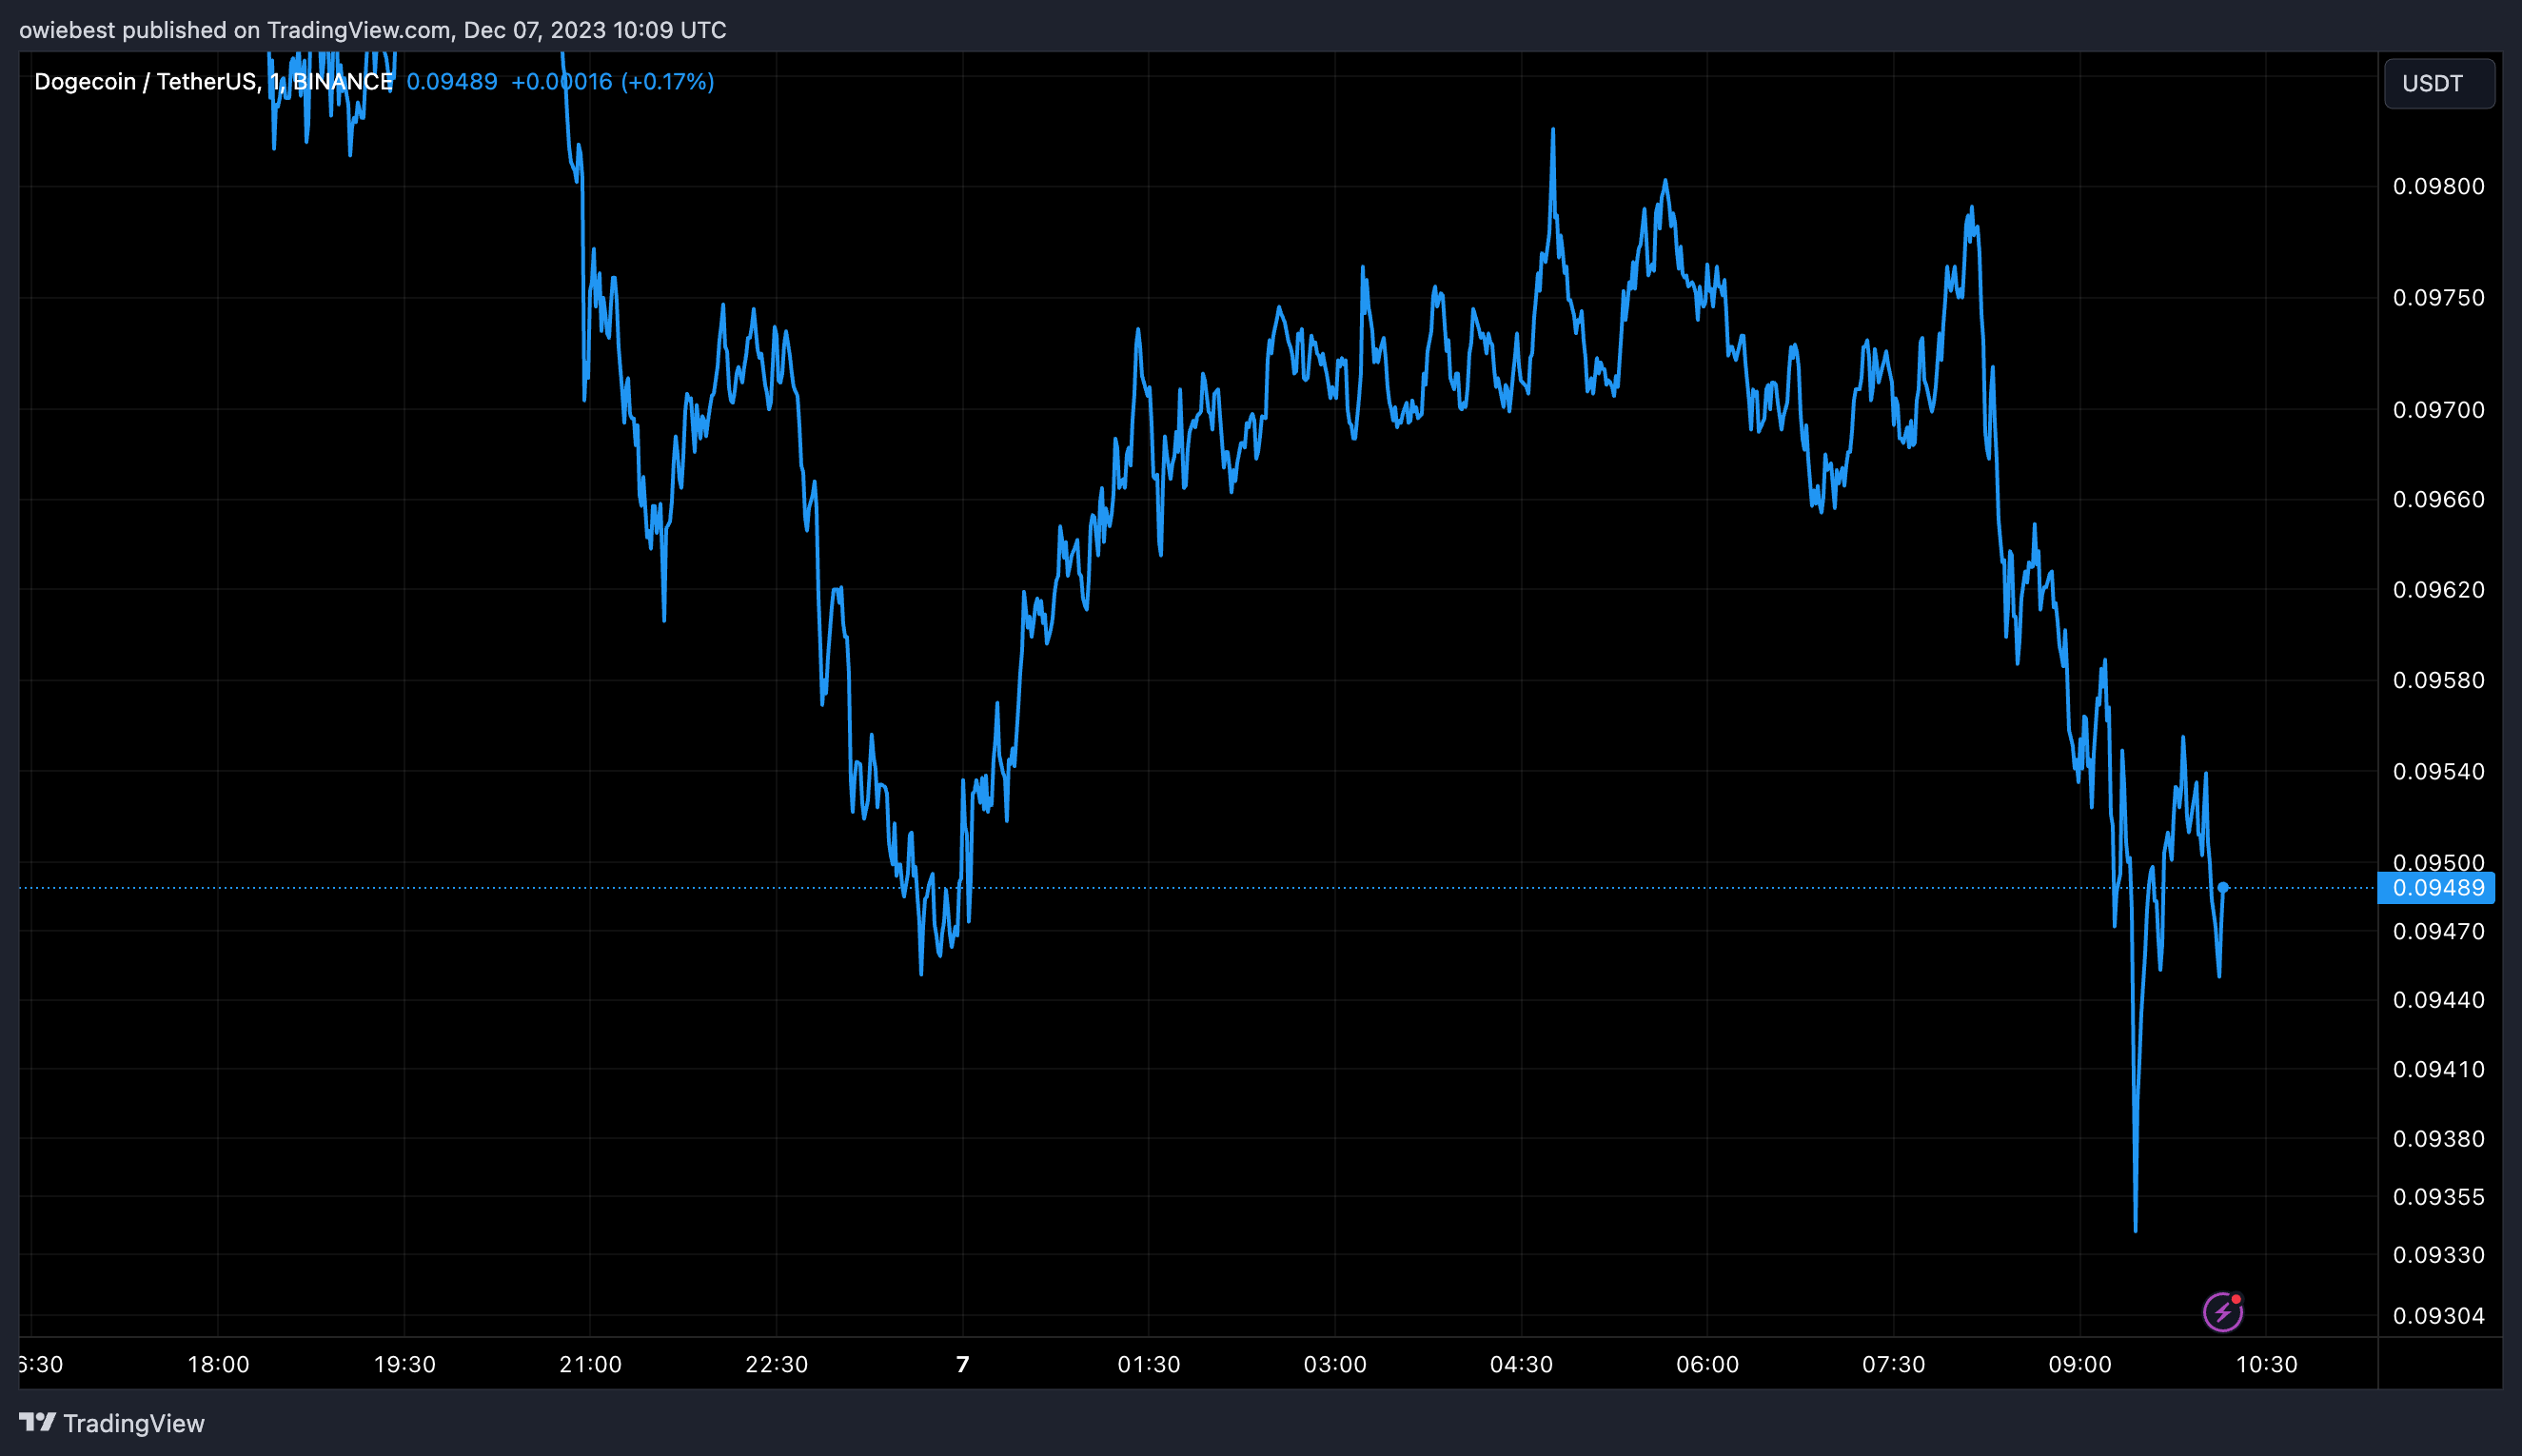Click the 06:00 time axis label
Screen dimensions: 2522x1456
coord(1707,1364)
